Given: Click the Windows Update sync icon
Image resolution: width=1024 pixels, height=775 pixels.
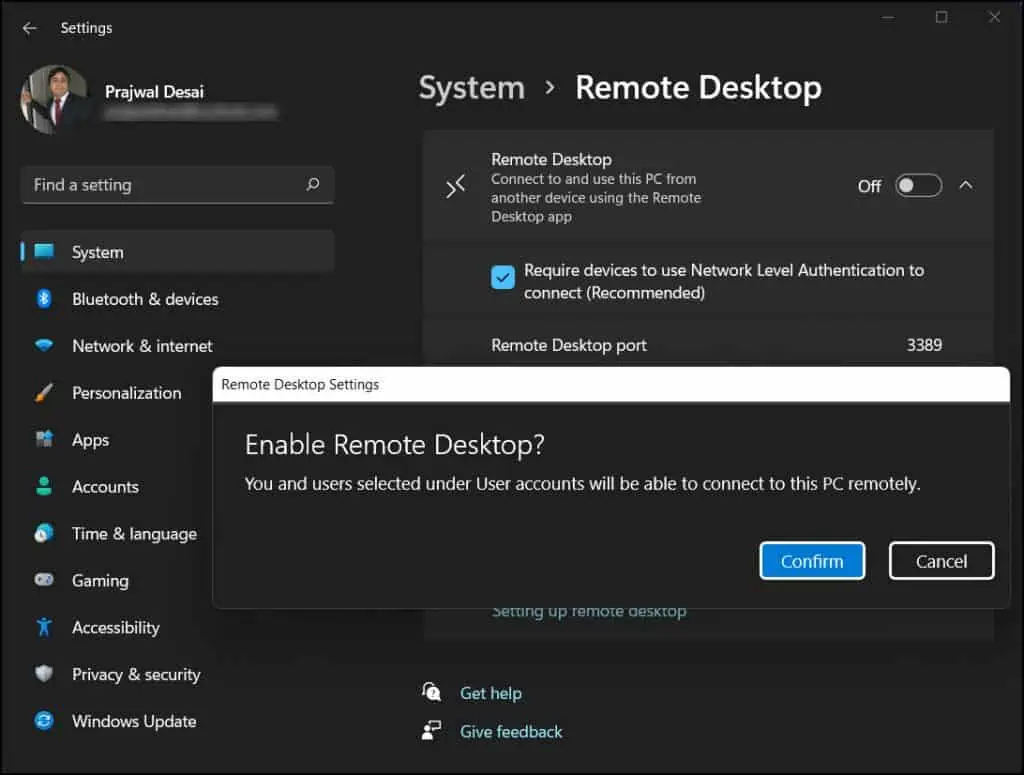Looking at the screenshot, I should (44, 720).
